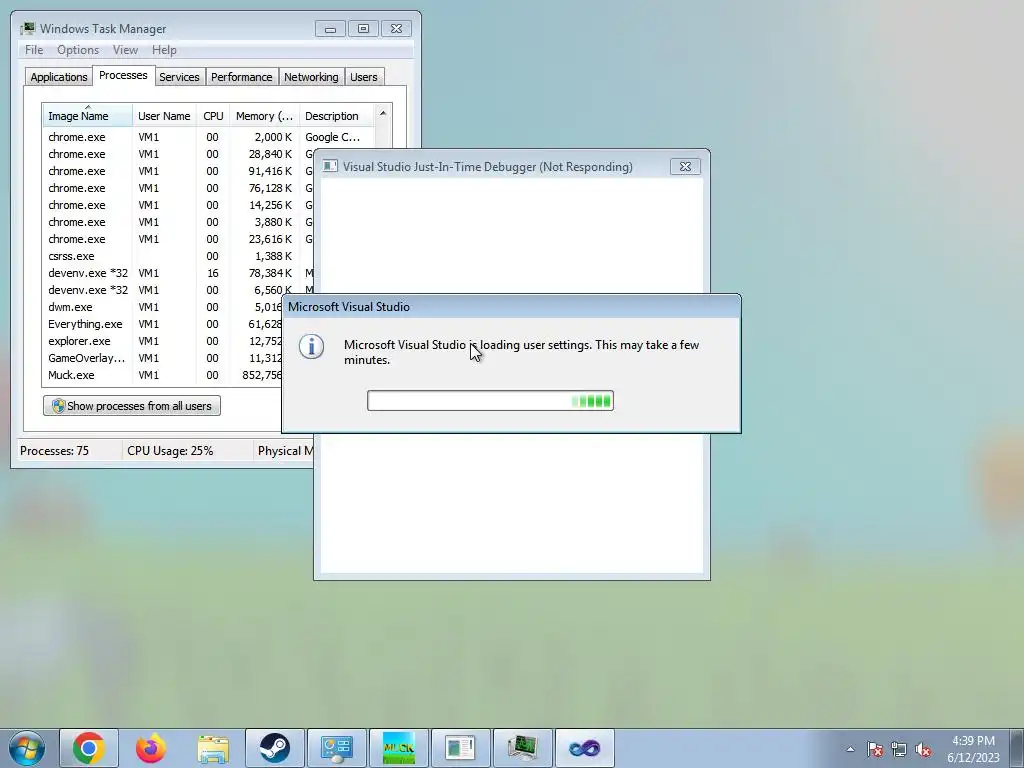Click Show processes from all users
This screenshot has width=1024, height=768.
(x=132, y=406)
